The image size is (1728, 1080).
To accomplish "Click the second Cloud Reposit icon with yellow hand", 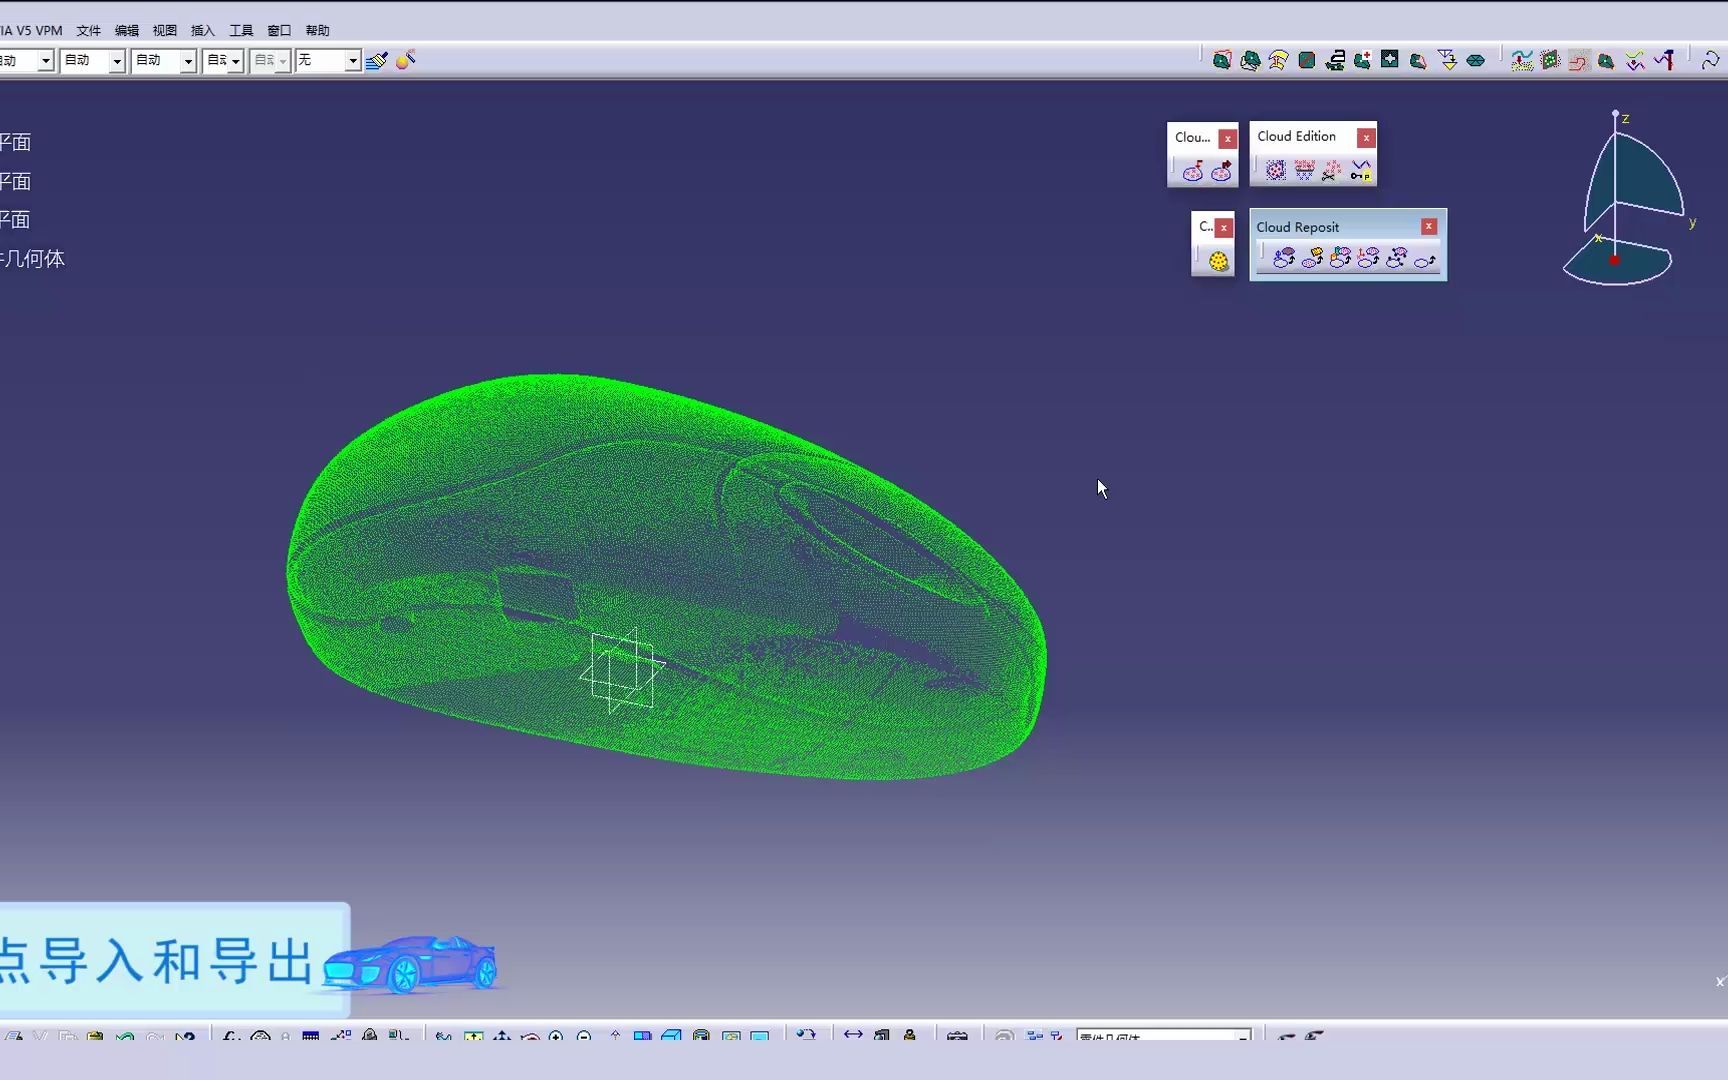I will click(x=1312, y=258).
